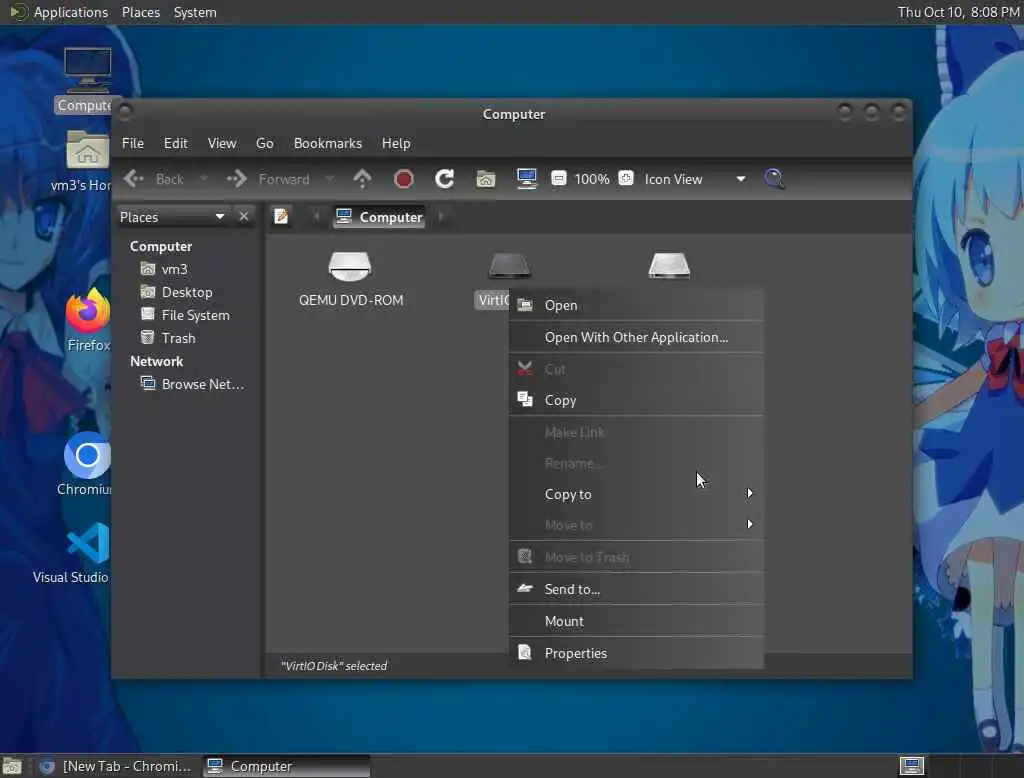Open the View menu

pos(222,143)
